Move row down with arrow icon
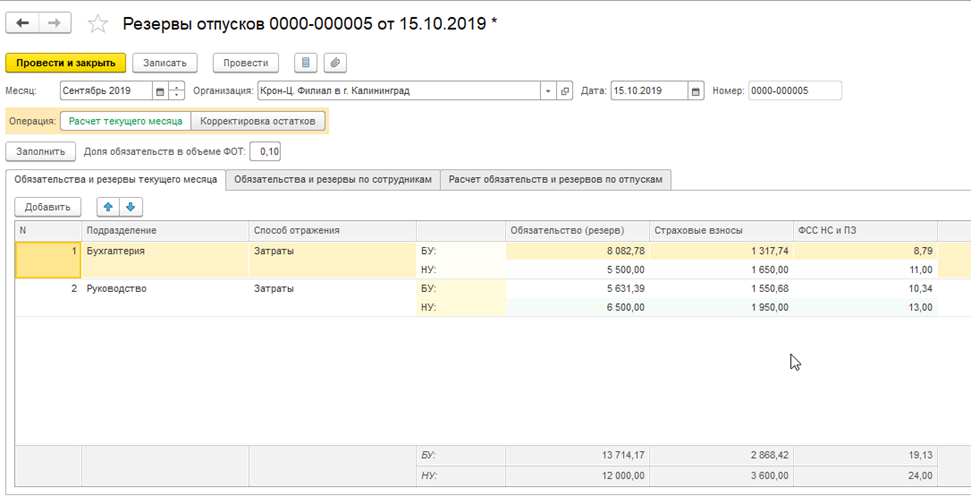Image resolution: width=971 pixels, height=496 pixels. tap(130, 207)
